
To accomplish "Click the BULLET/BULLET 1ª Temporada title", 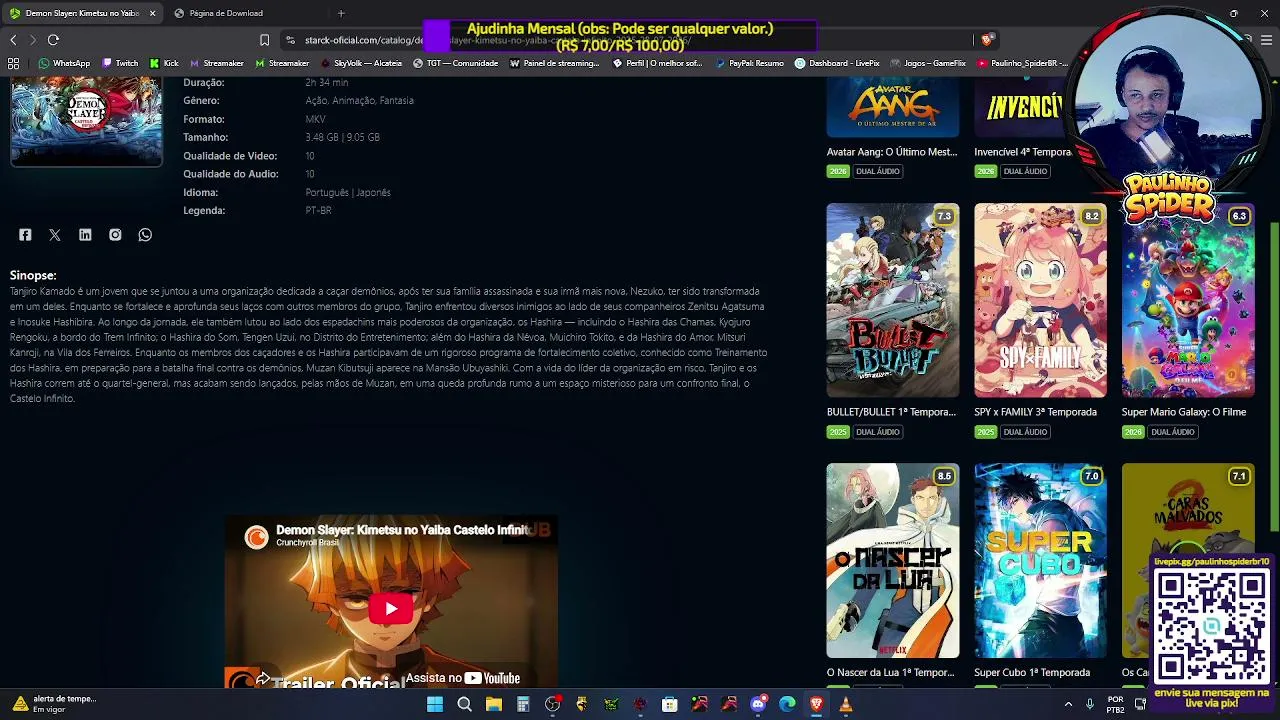I will [x=893, y=412].
